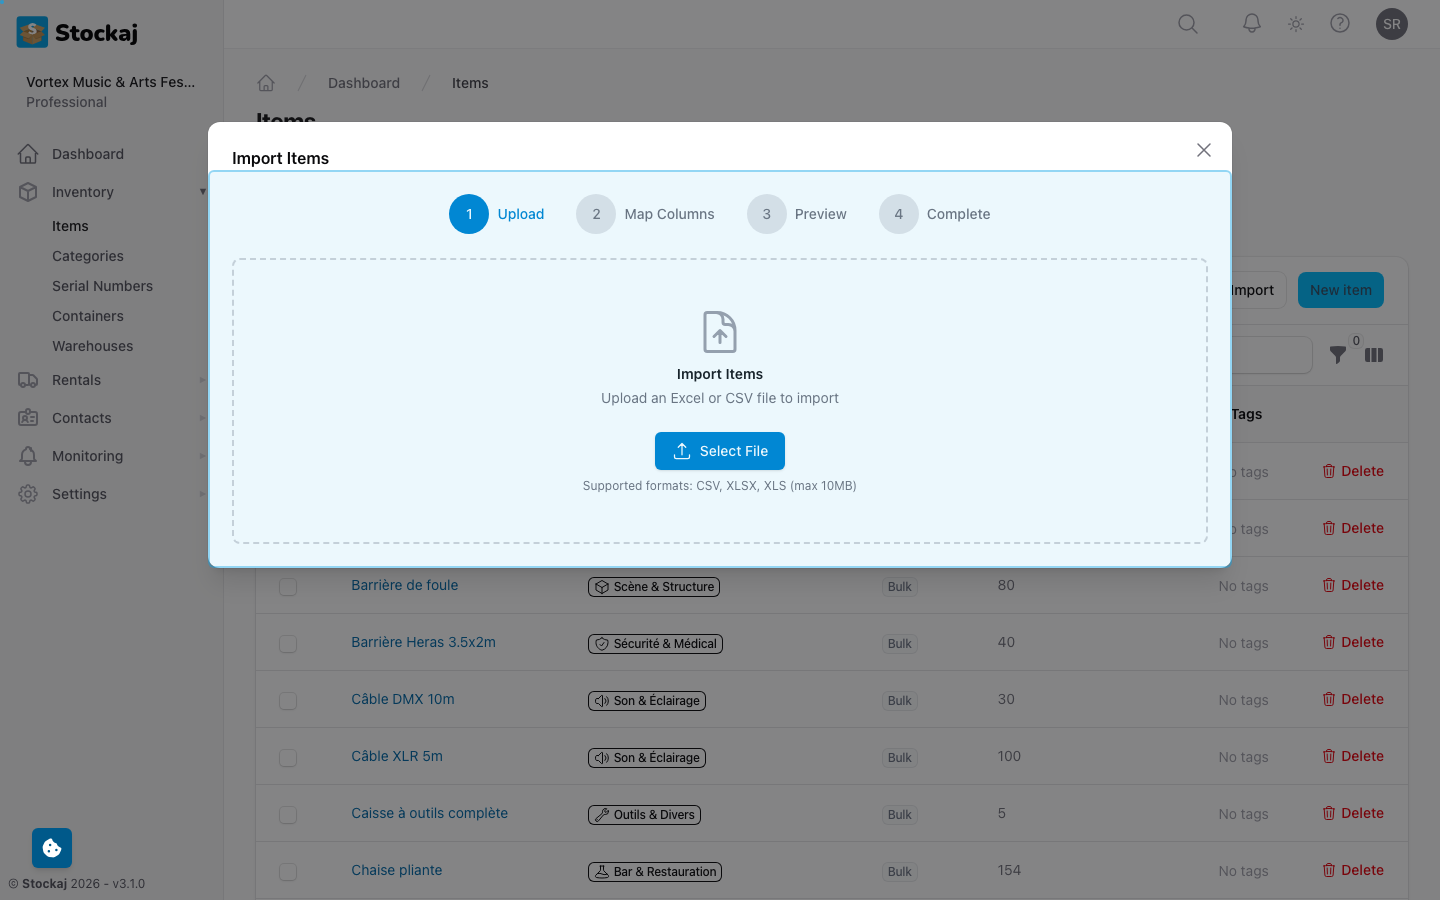Click the SR user avatar
Viewport: 1440px width, 900px height.
tap(1392, 23)
